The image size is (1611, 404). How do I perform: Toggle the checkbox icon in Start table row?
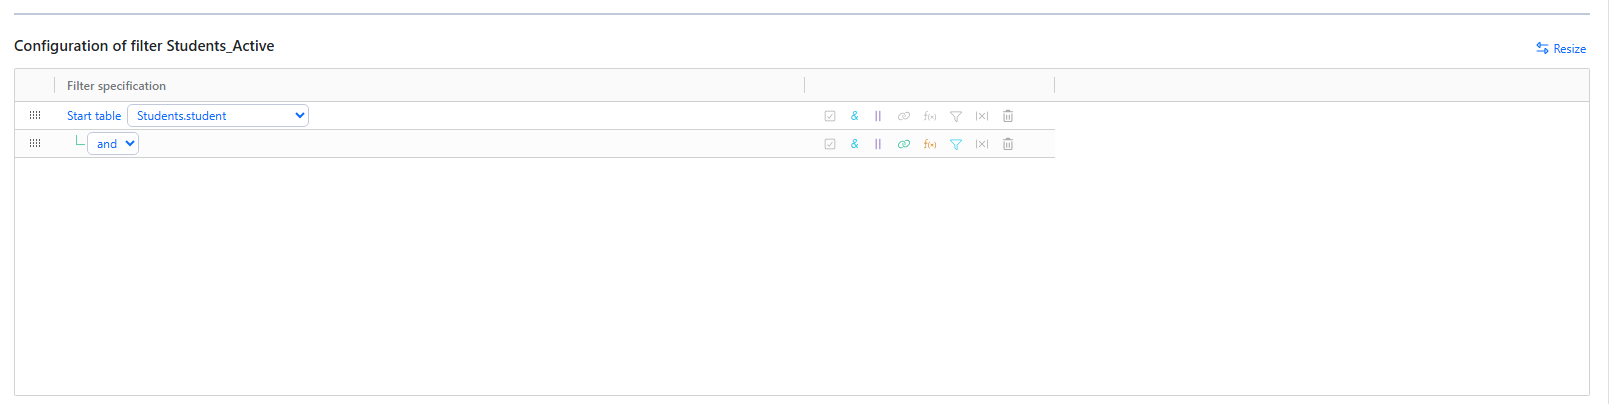pyautogui.click(x=830, y=116)
